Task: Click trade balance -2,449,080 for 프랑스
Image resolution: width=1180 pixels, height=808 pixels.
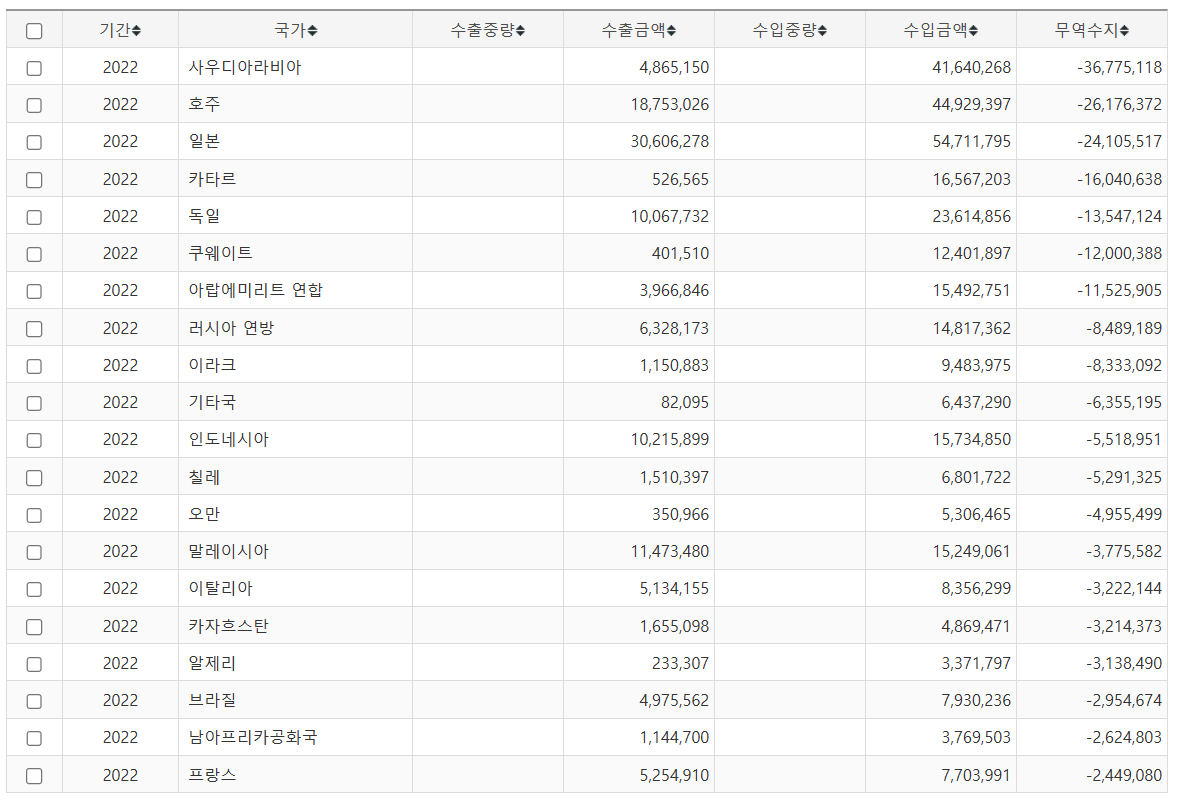Action: [1124, 775]
